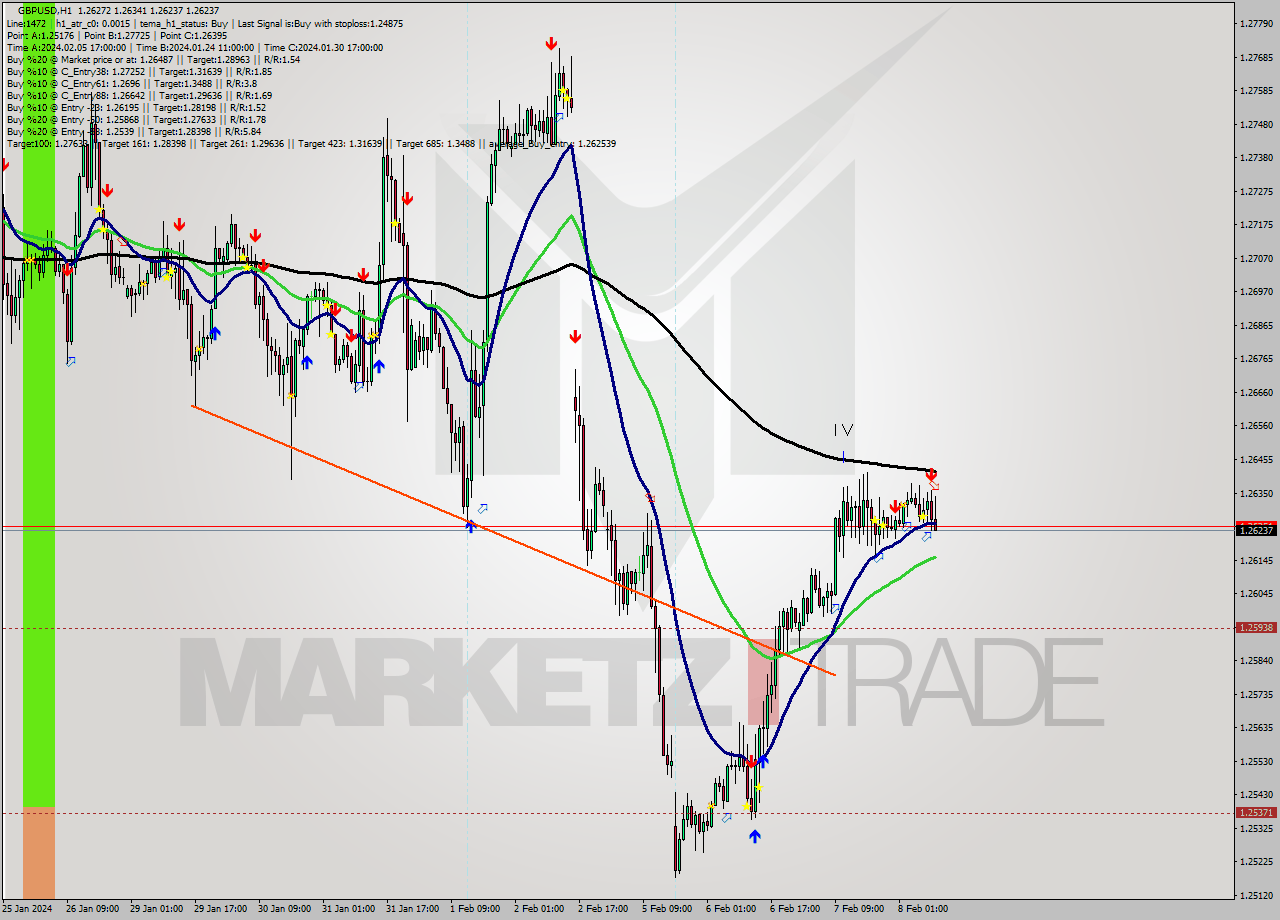Click the orange block under the green band
Screen dimensions: 1280x920
tap(39, 853)
